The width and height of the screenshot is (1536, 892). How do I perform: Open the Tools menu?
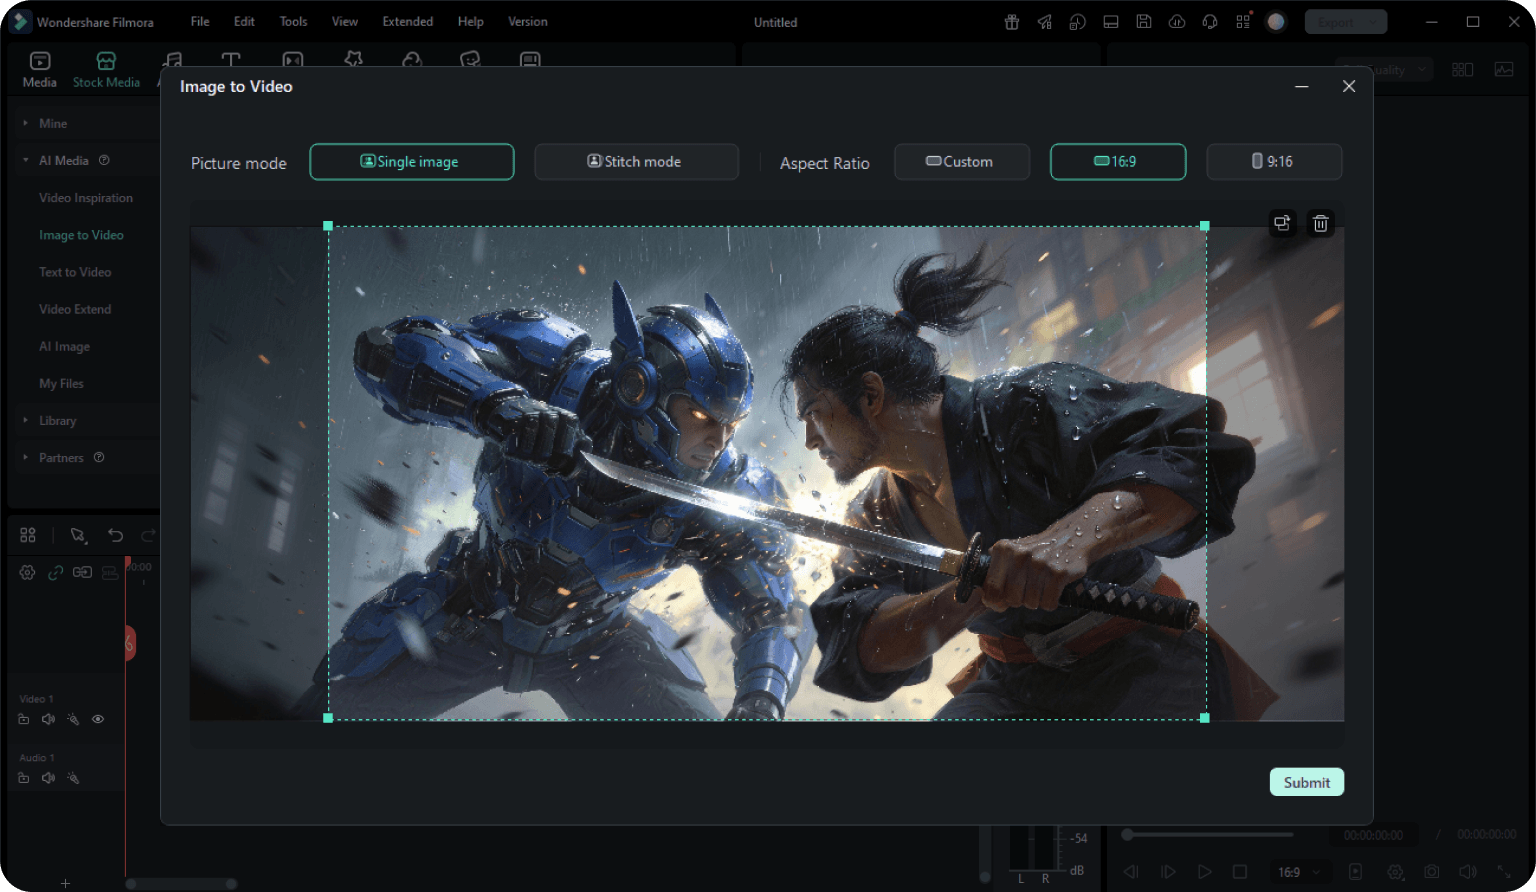point(293,21)
